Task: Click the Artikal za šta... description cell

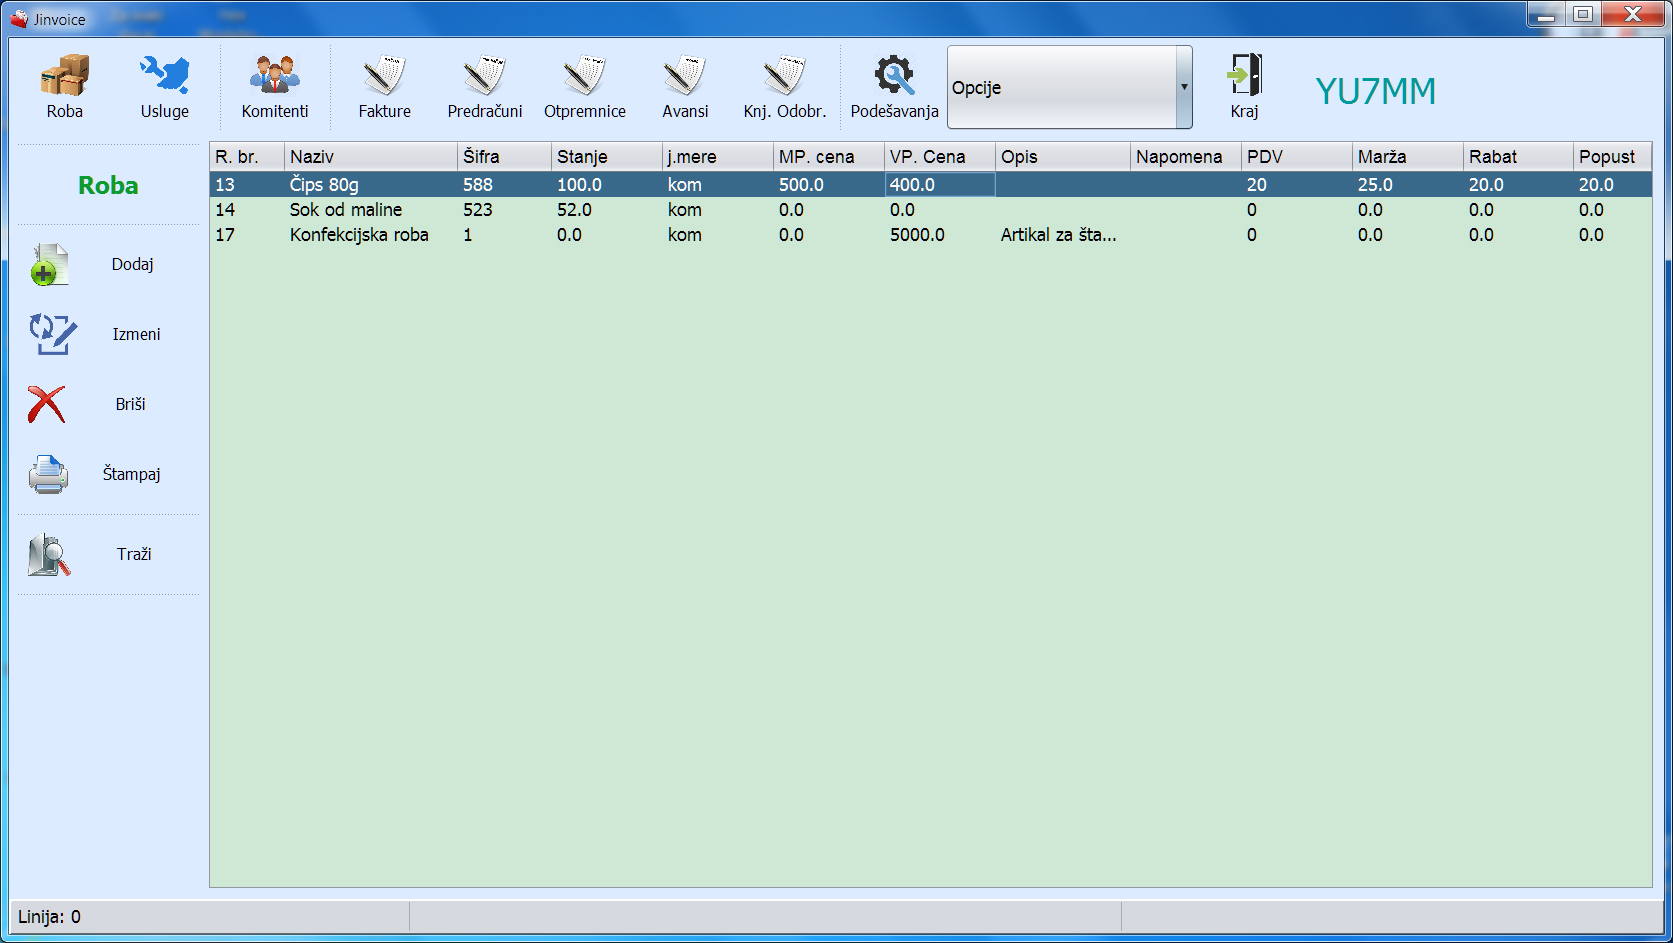Action: click(1063, 235)
